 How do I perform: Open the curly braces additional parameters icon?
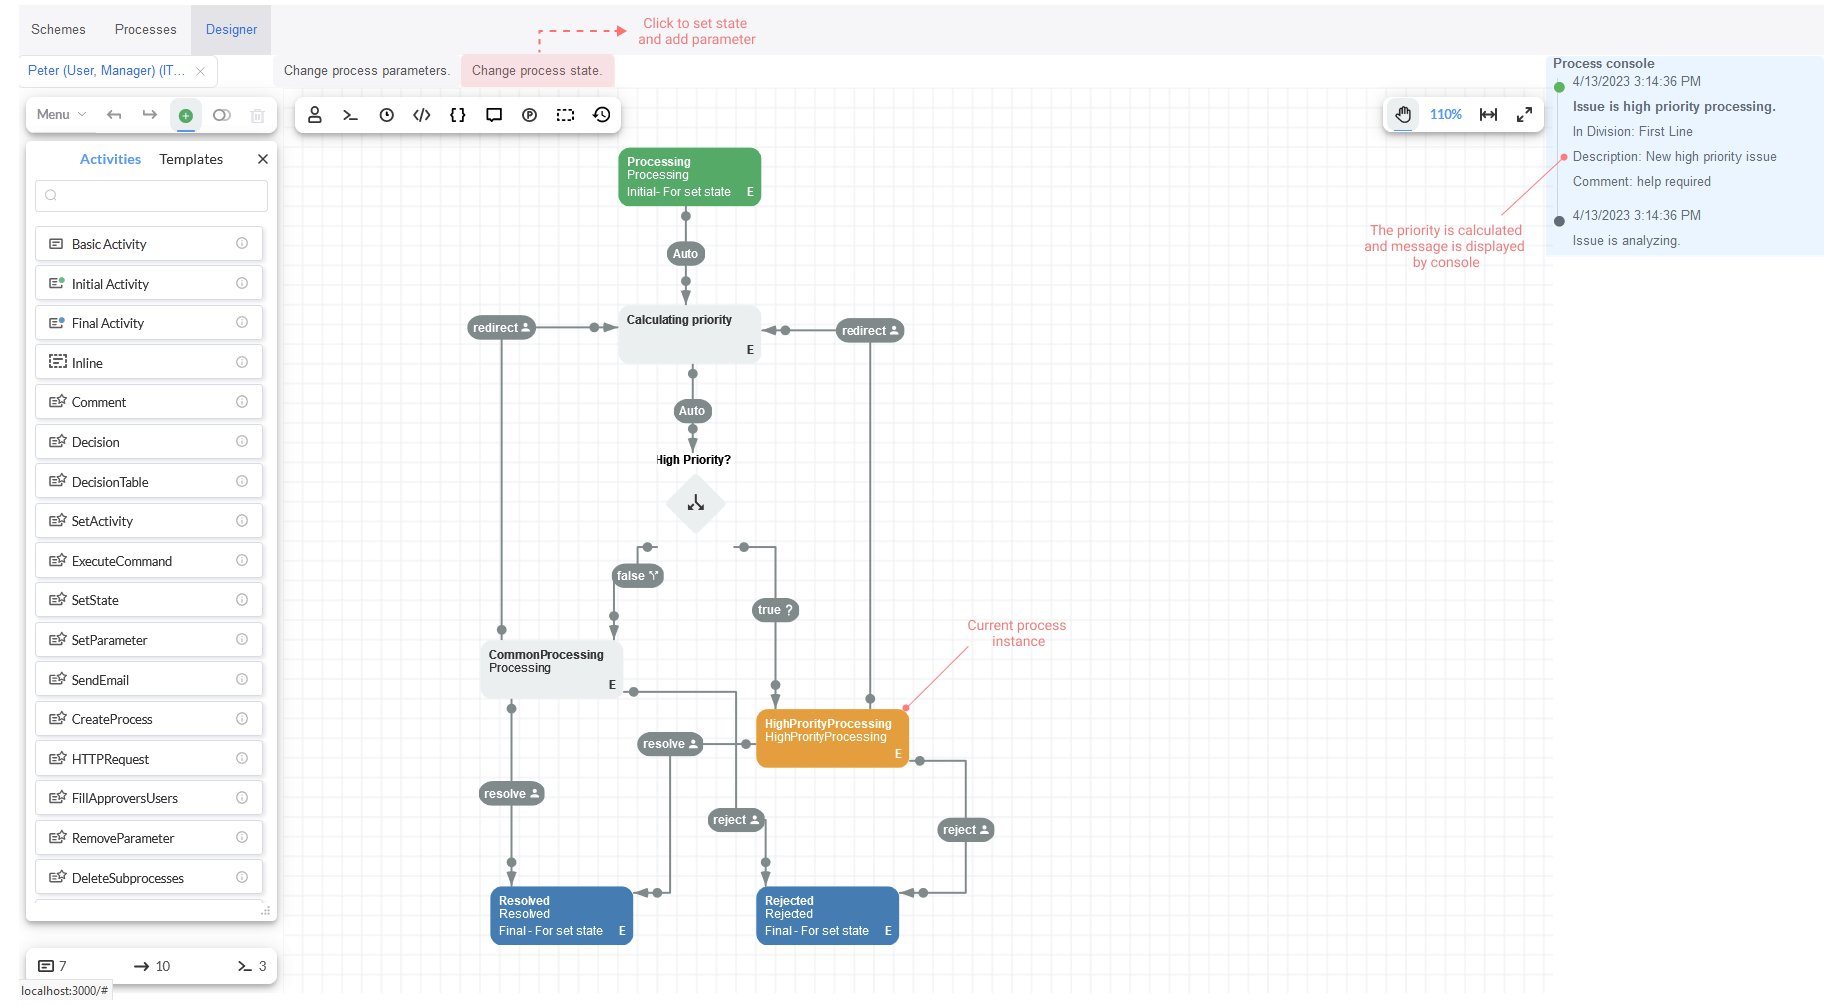click(x=458, y=115)
